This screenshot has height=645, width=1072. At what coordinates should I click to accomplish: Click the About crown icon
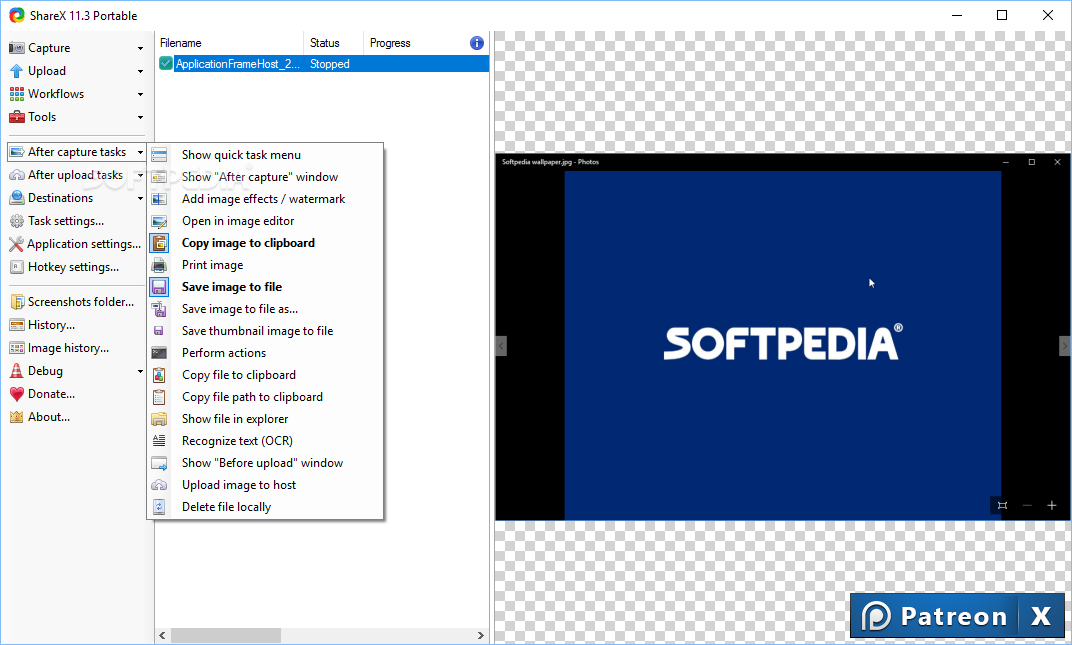pyautogui.click(x=16, y=417)
